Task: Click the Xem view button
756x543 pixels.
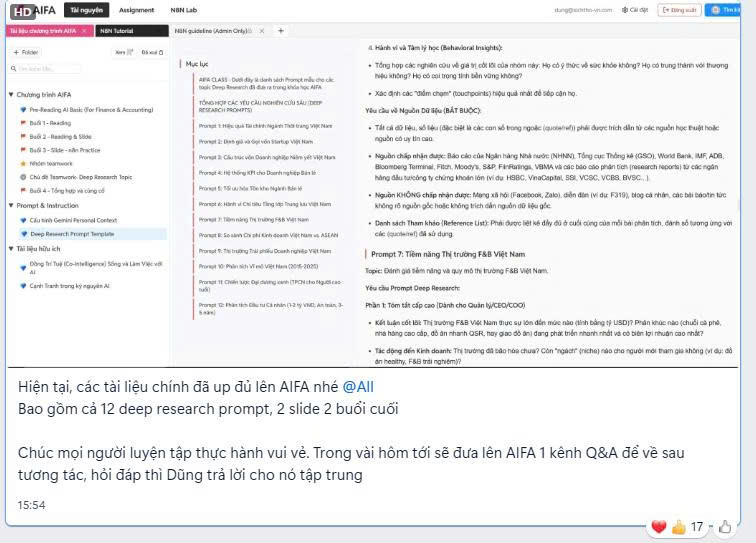Action: coord(124,52)
